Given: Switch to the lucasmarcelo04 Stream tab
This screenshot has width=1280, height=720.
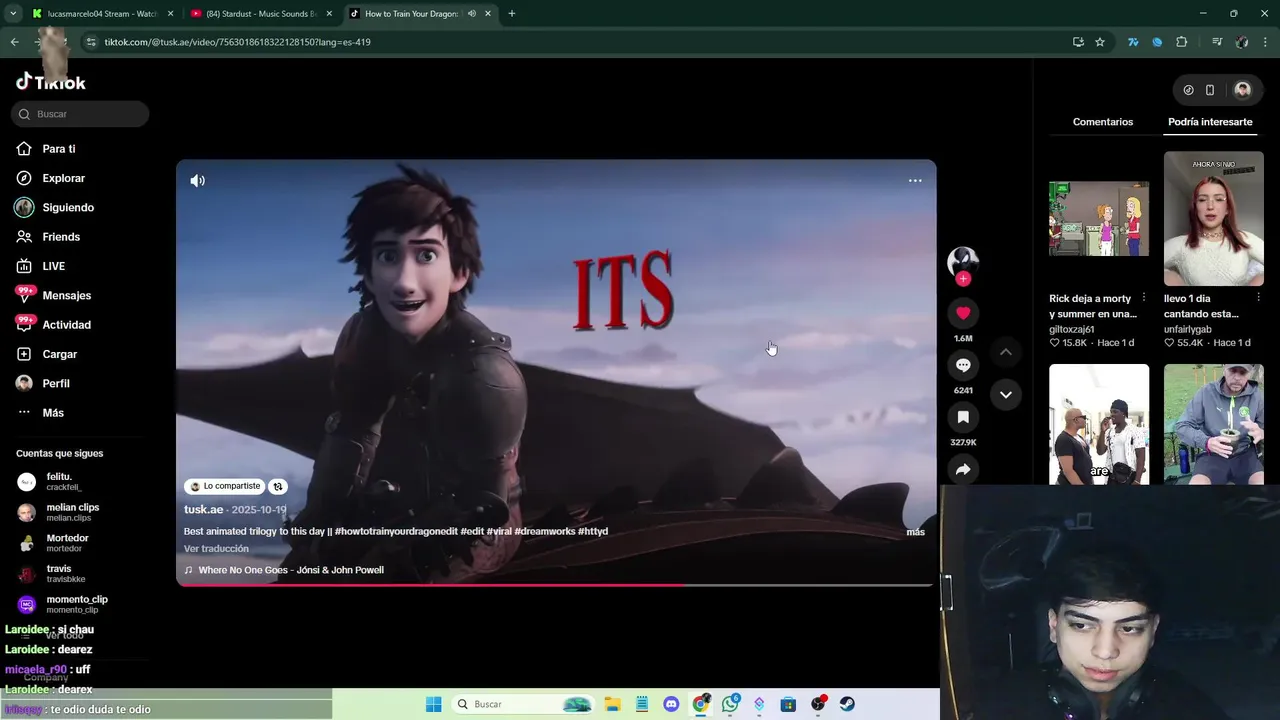Looking at the screenshot, I should pyautogui.click(x=102, y=14).
